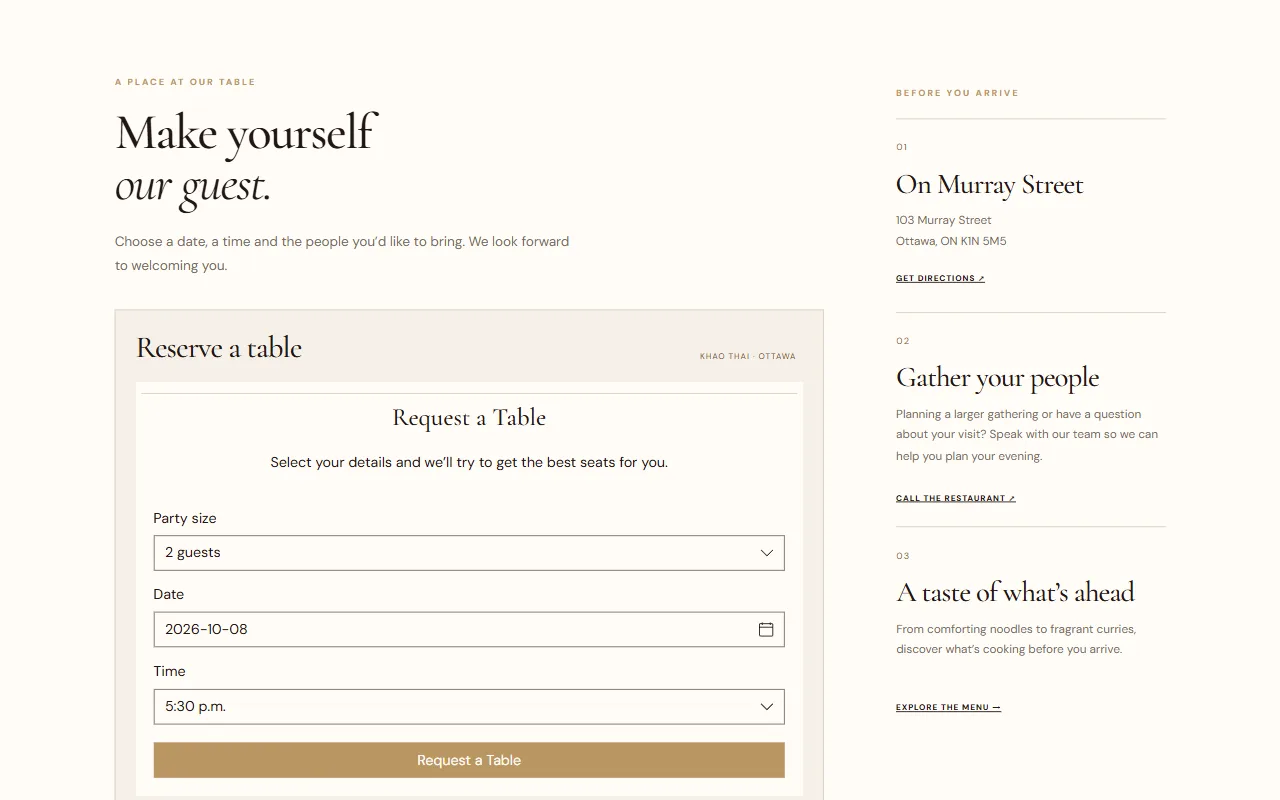1280x800 pixels.
Task: Click the Request a Table button
Action: click(469, 760)
